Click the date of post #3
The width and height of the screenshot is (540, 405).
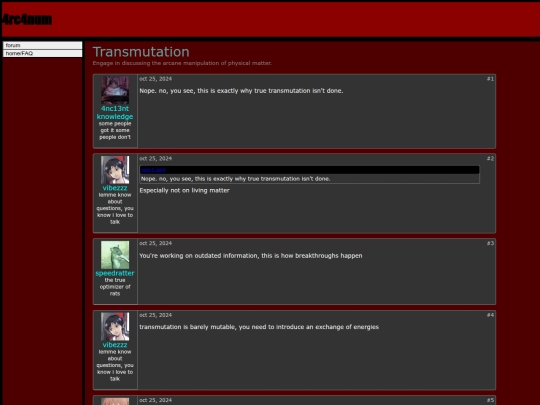pyautogui.click(x=156, y=243)
